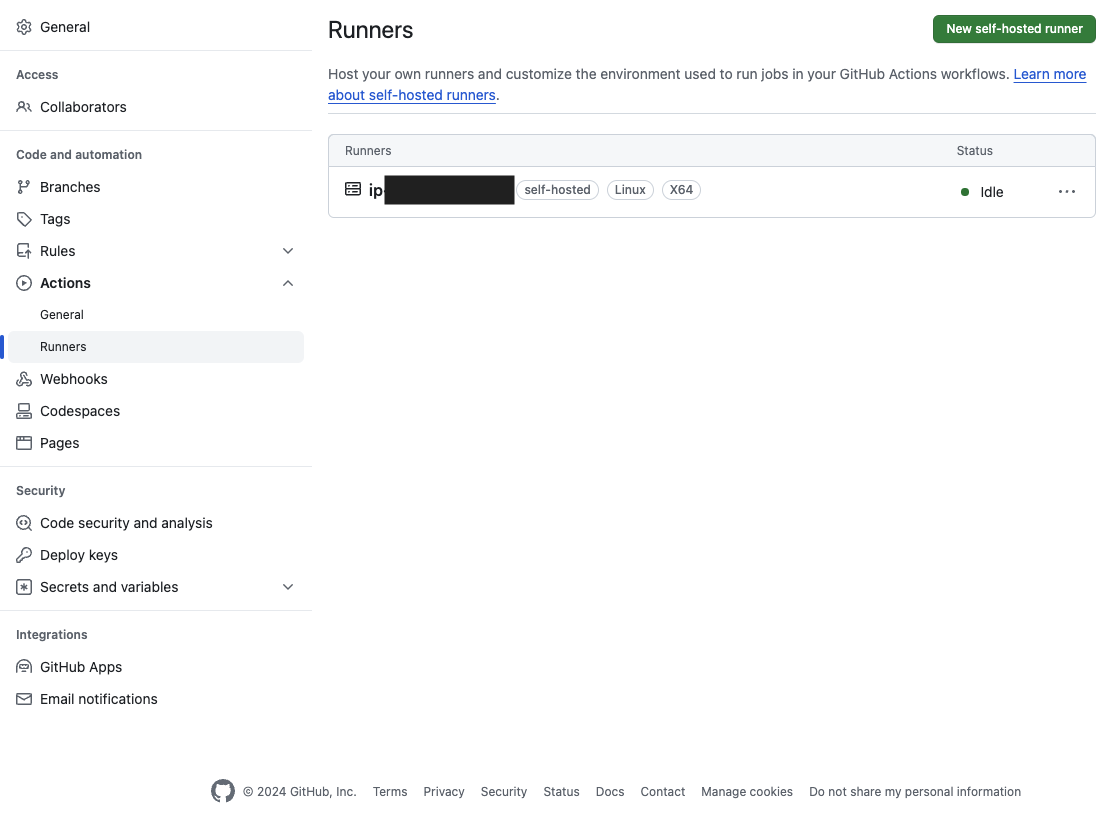The height and width of the screenshot is (815, 1111).
Task: Click Manage cookies in footer
Action: pyautogui.click(x=747, y=792)
